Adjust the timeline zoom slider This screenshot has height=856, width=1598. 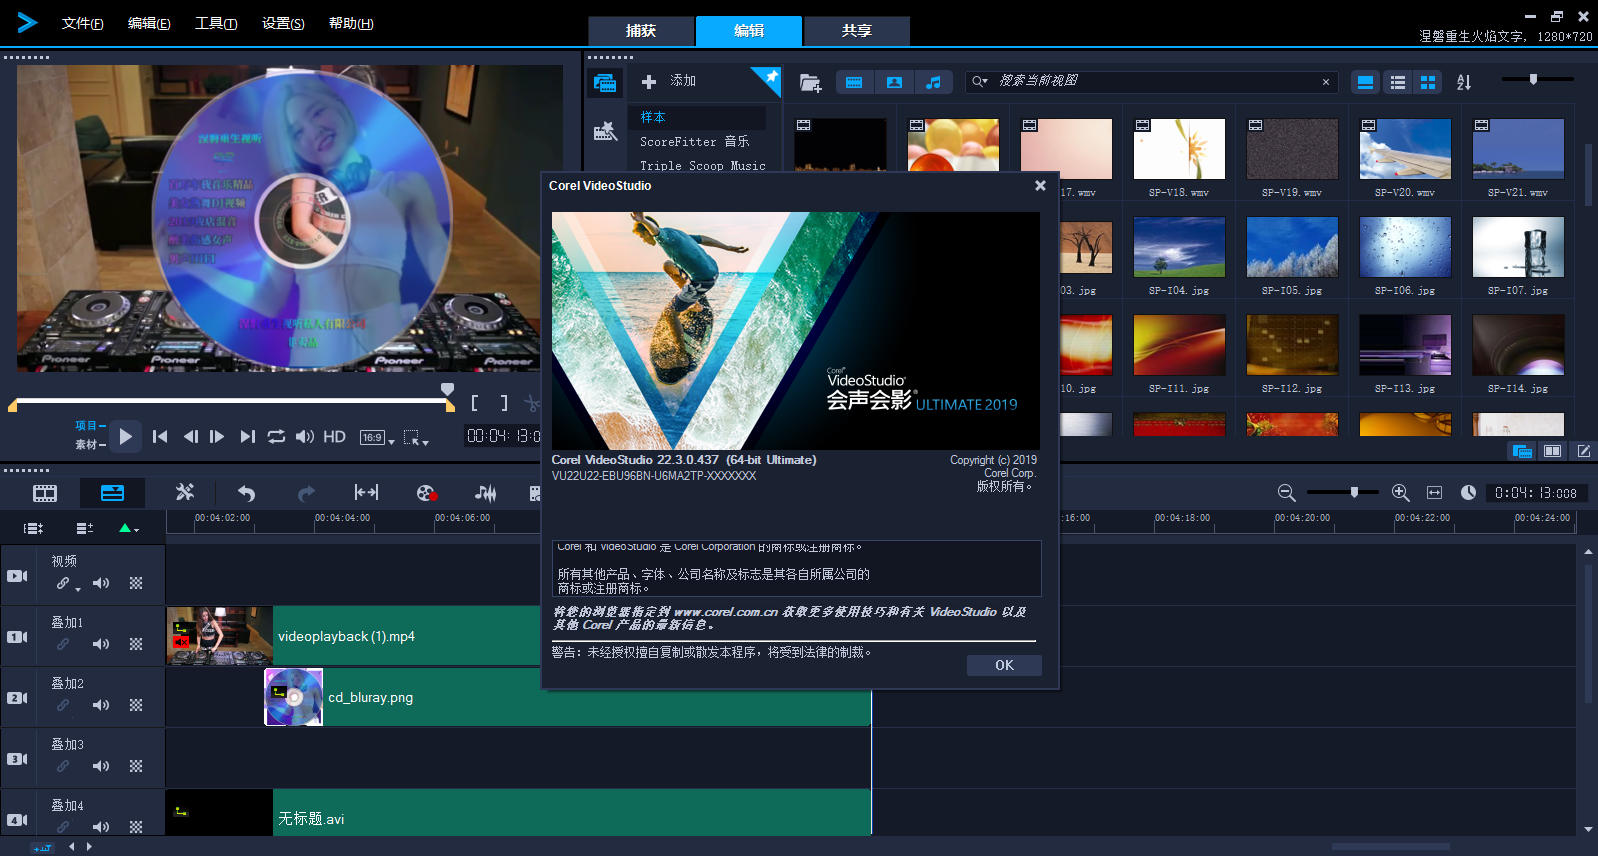coord(1354,492)
